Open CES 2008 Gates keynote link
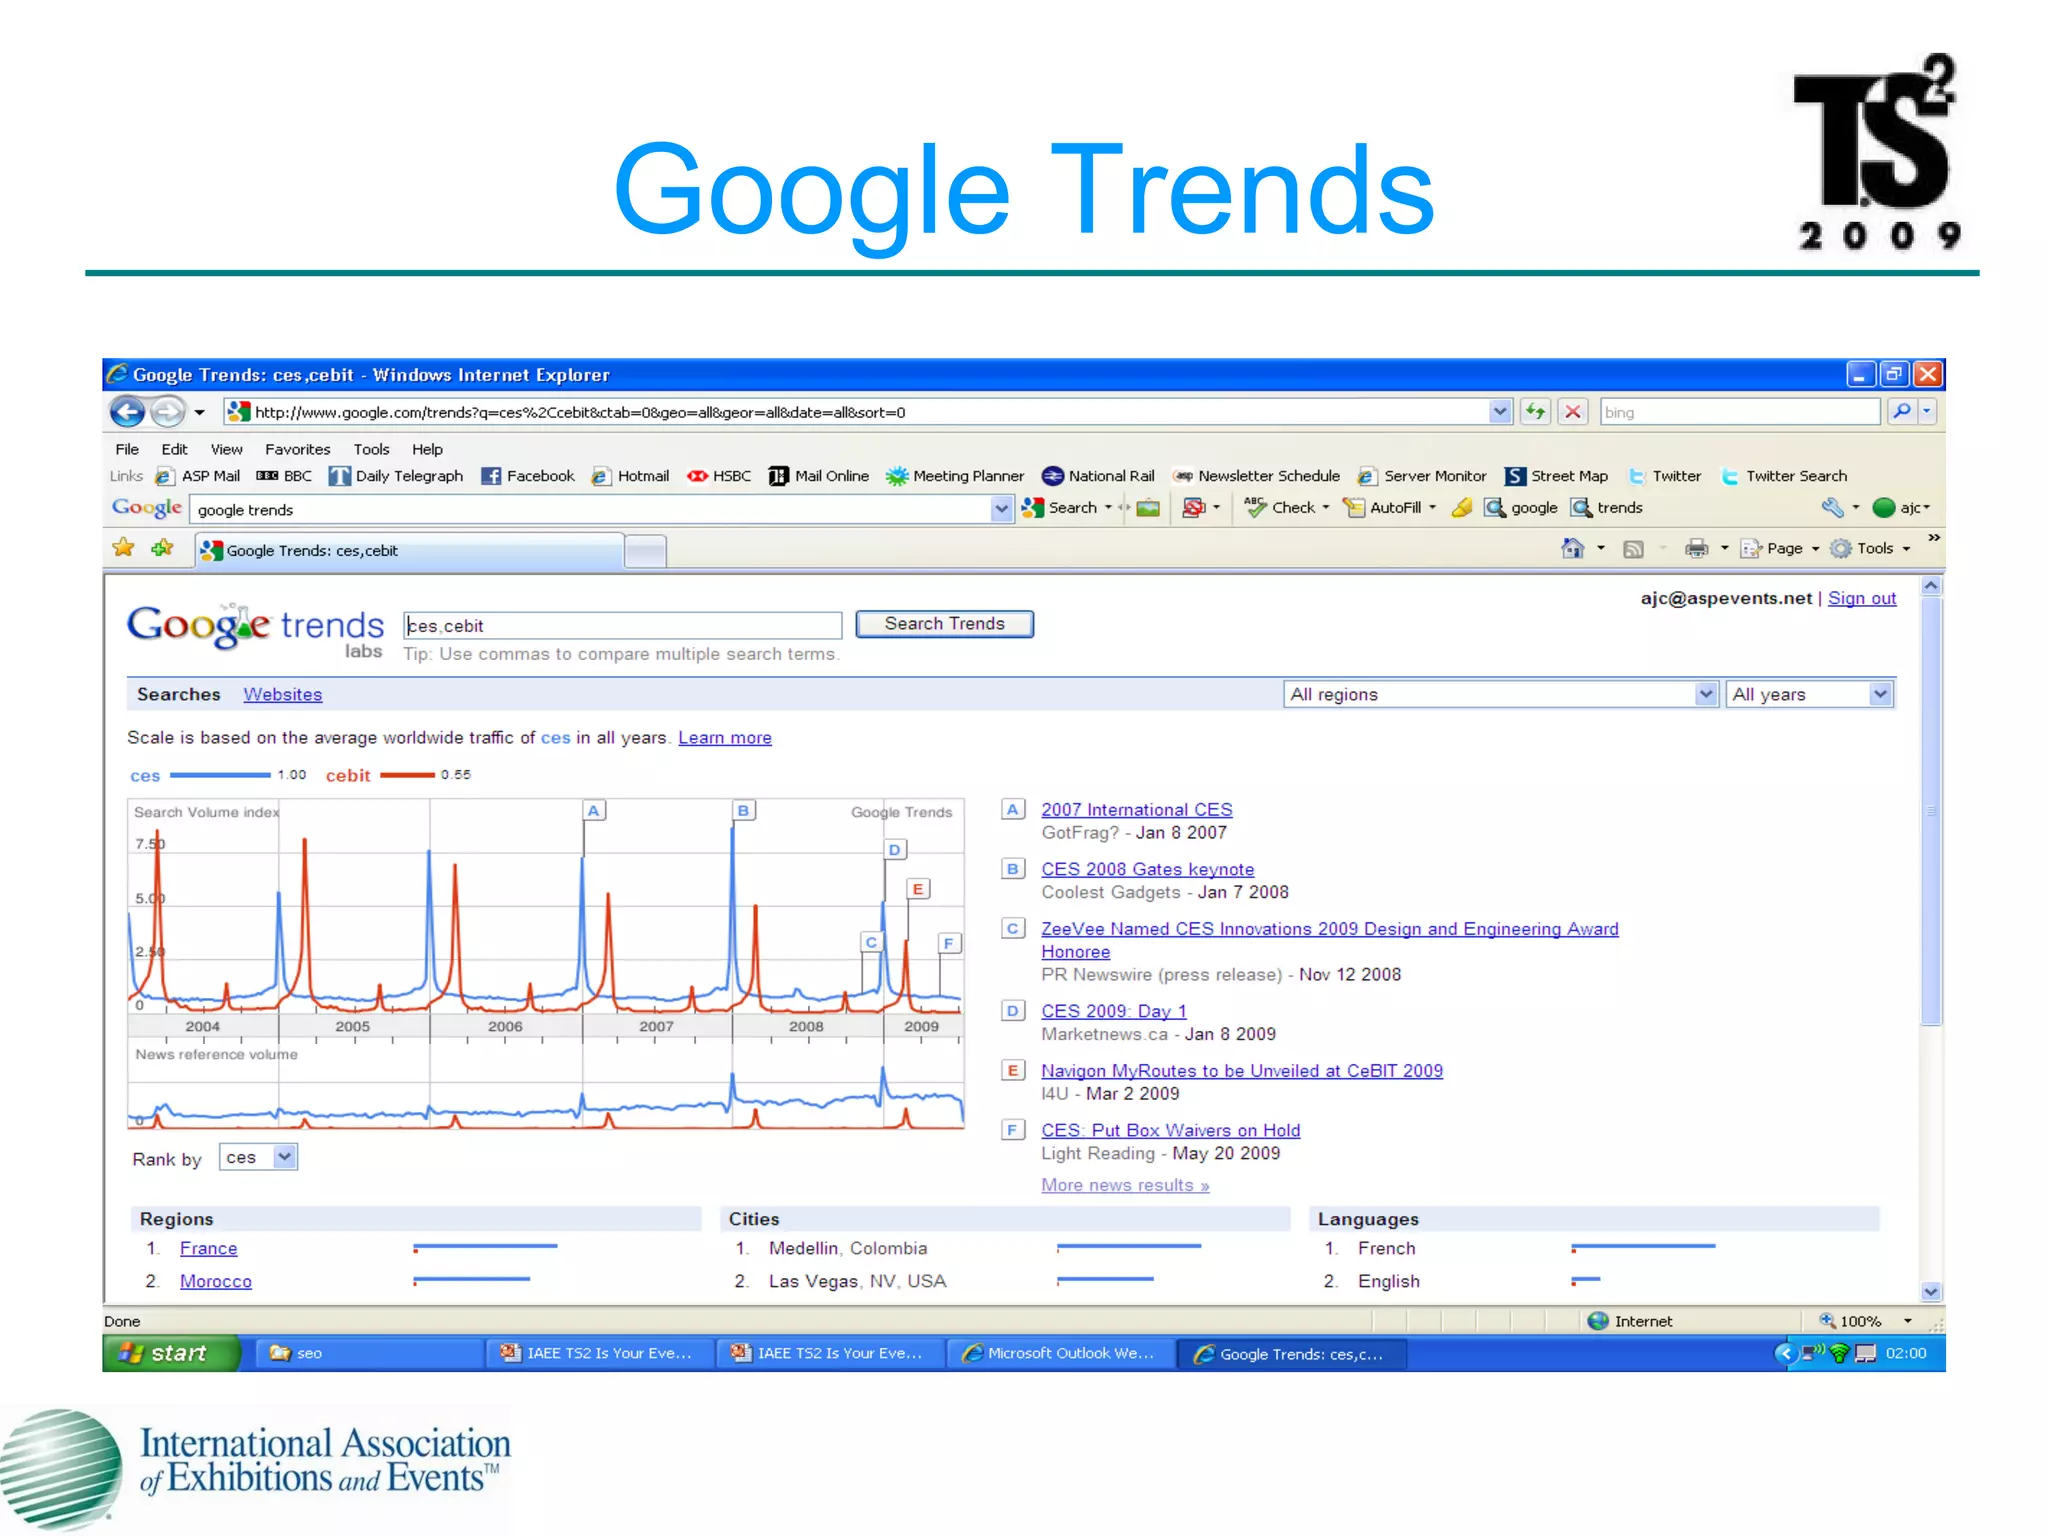Screen dimensions: 2048x1536 point(1148,869)
